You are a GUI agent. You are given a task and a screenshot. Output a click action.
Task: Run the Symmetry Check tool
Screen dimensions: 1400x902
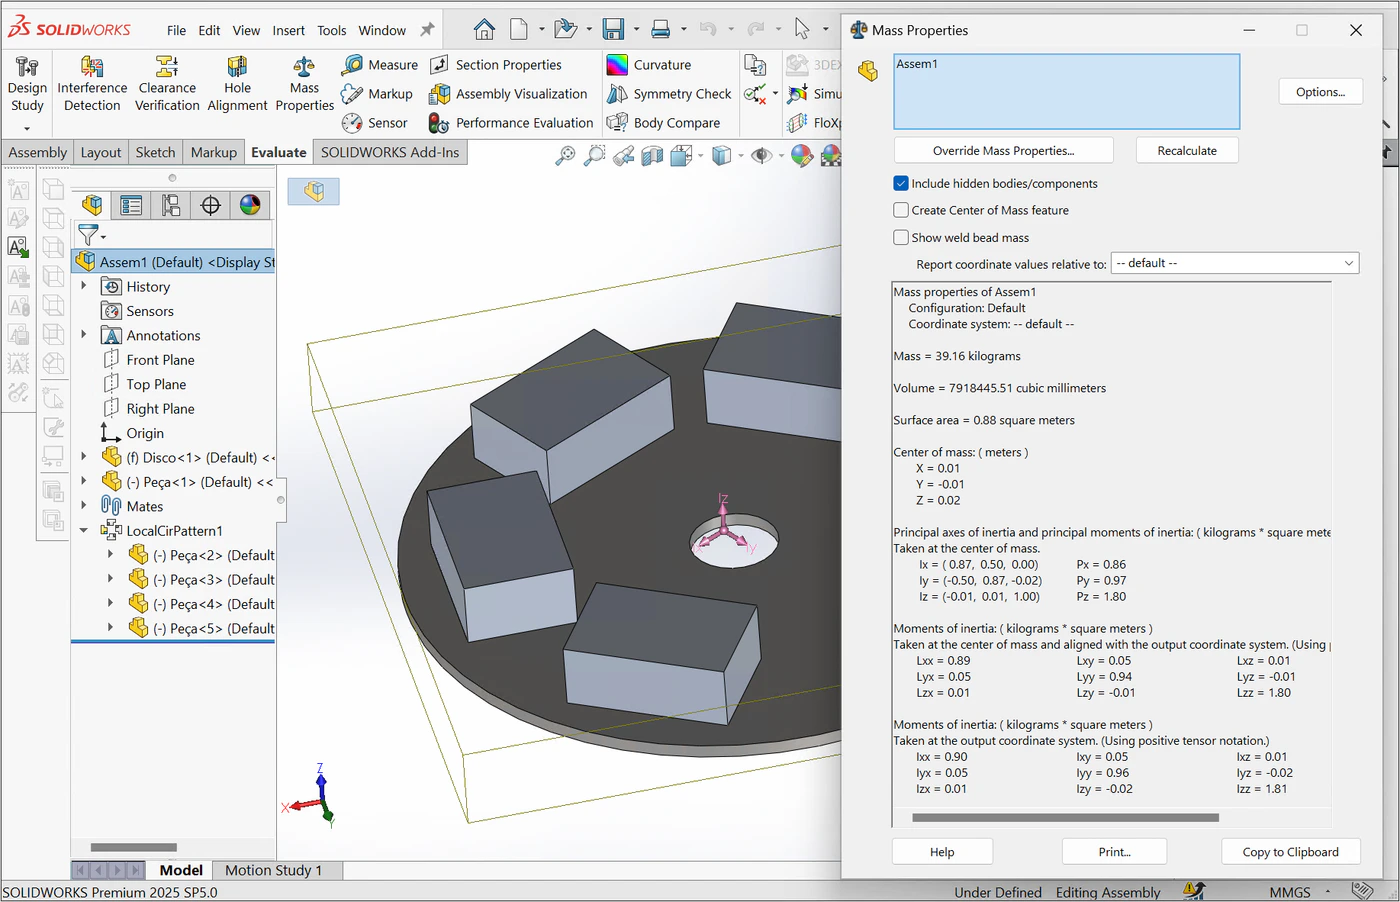pos(669,94)
